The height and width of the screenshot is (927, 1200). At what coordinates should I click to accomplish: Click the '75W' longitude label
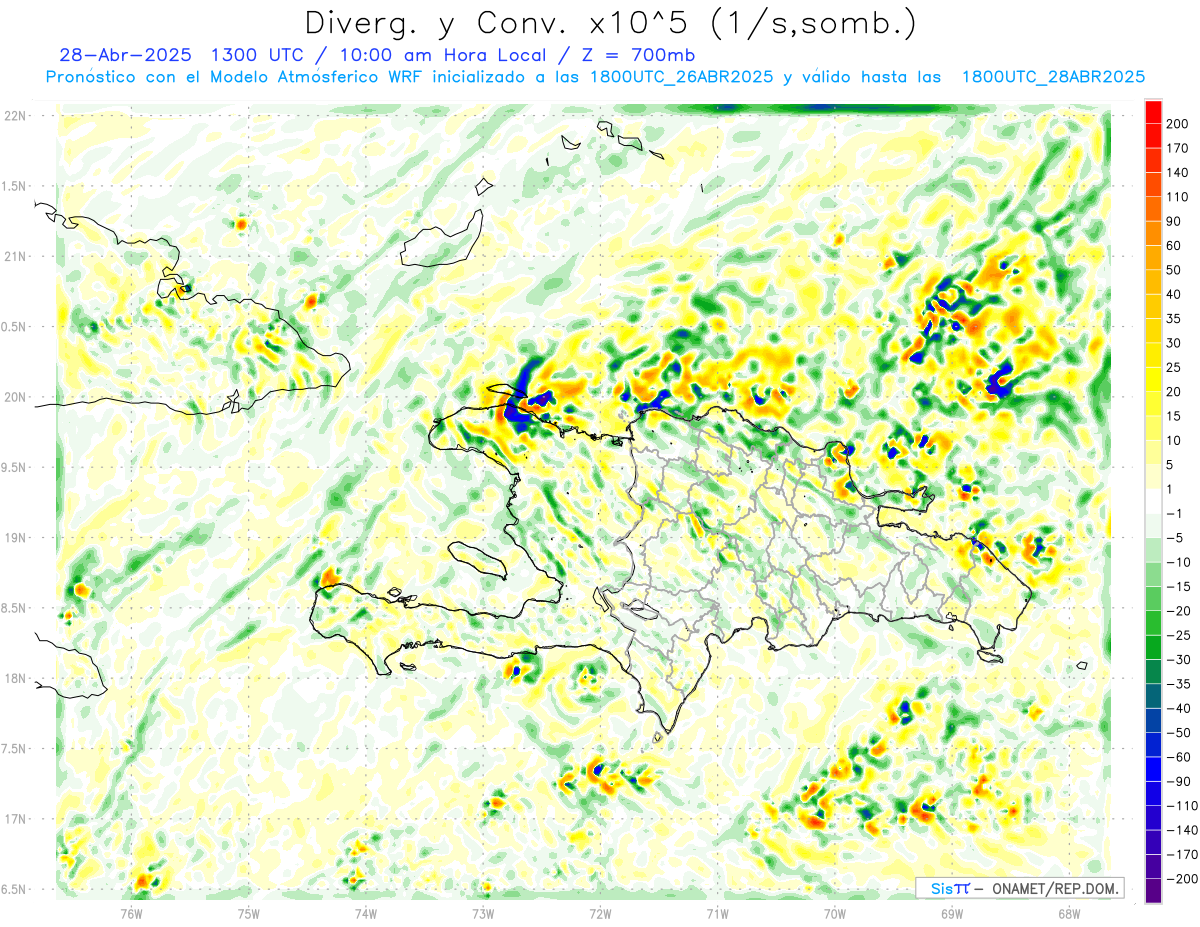249,913
